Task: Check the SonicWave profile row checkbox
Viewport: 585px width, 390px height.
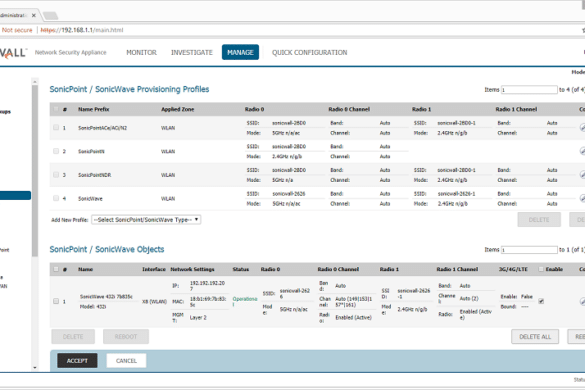Action: 56,198
